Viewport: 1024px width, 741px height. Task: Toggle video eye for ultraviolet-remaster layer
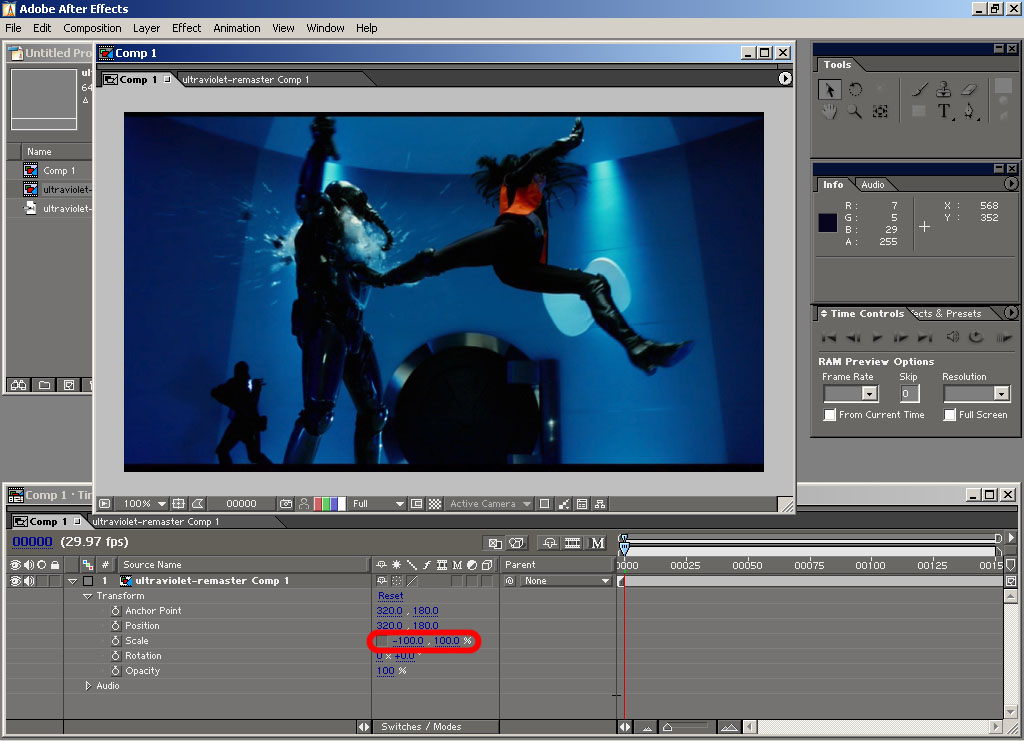(15, 581)
